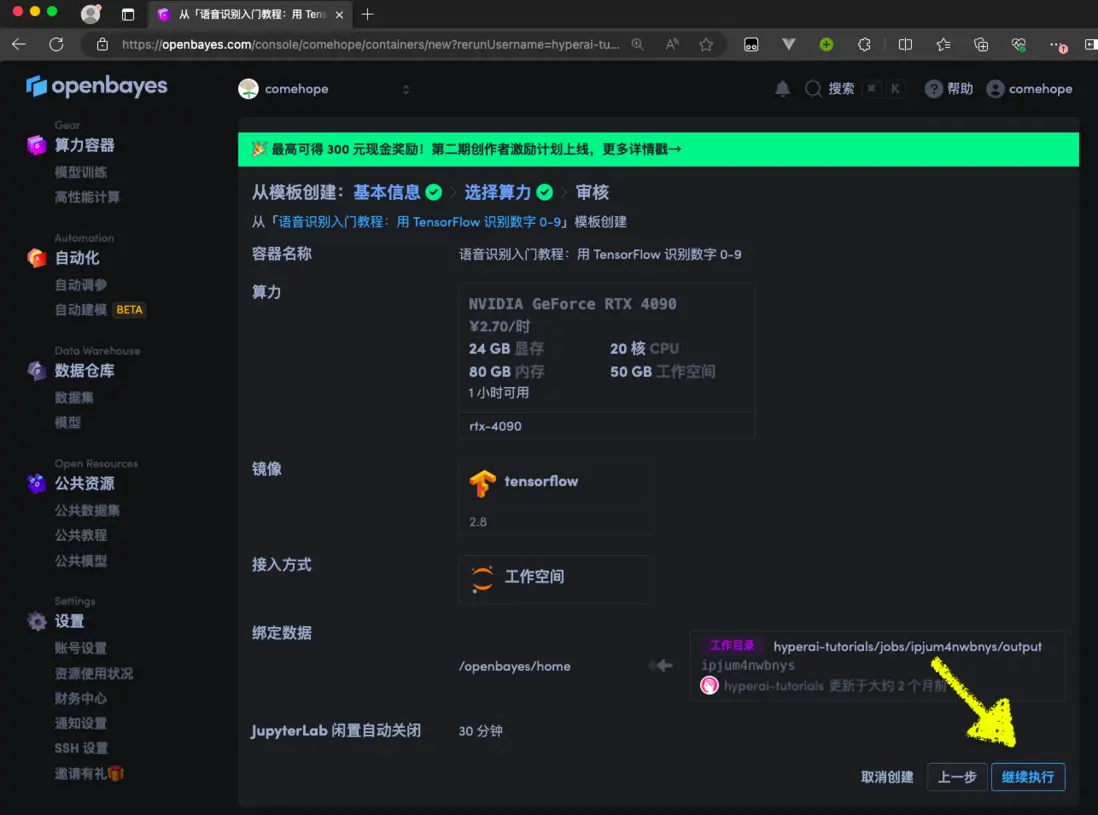The width and height of the screenshot is (1098, 815).
Task: Click the 帮助 text link
Action: point(959,89)
